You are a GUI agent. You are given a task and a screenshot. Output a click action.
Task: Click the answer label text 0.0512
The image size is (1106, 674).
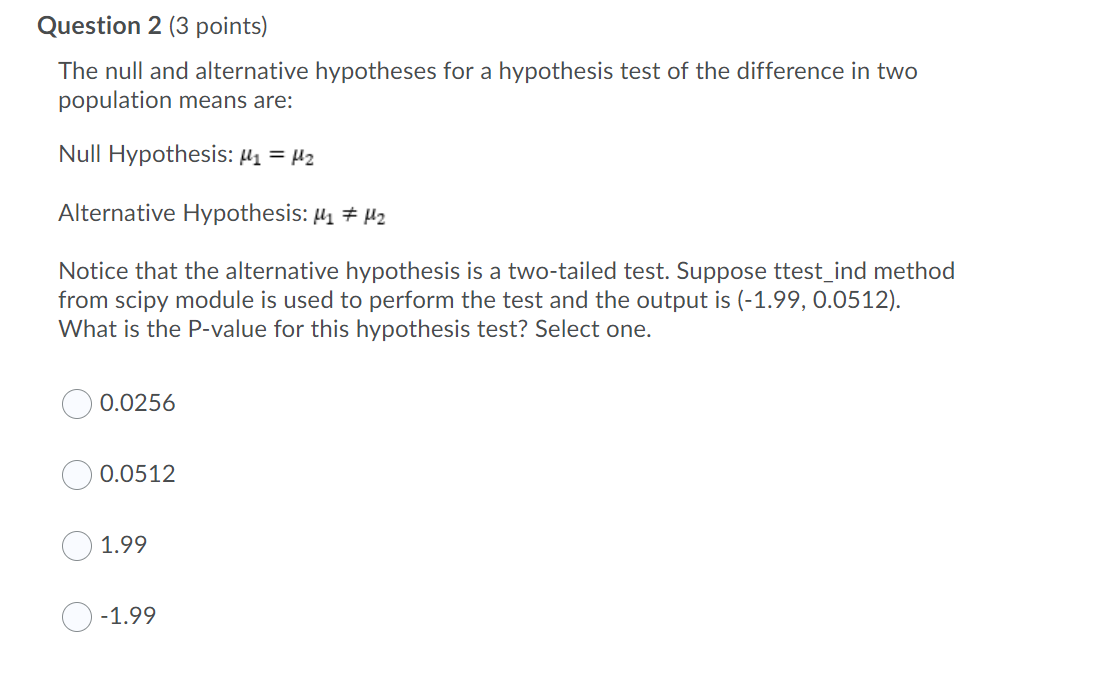click(x=137, y=475)
